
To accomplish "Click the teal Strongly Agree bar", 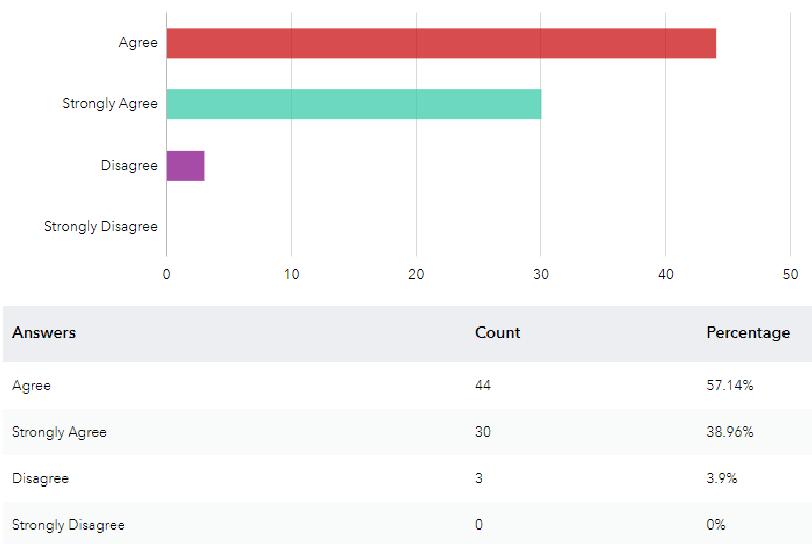I will coord(353,104).
